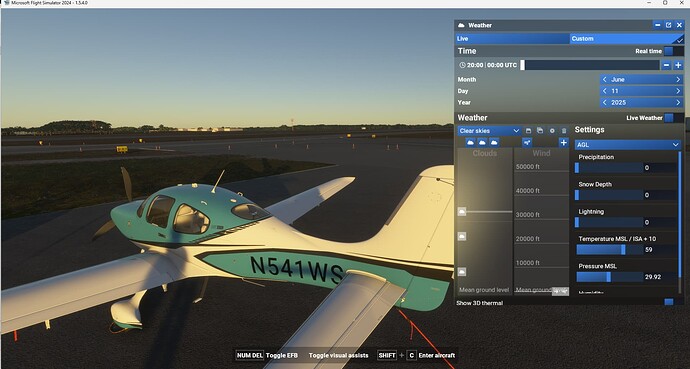Click the 50000 ft altitude label
Viewport: 690px width, 369px height.
pos(528,167)
